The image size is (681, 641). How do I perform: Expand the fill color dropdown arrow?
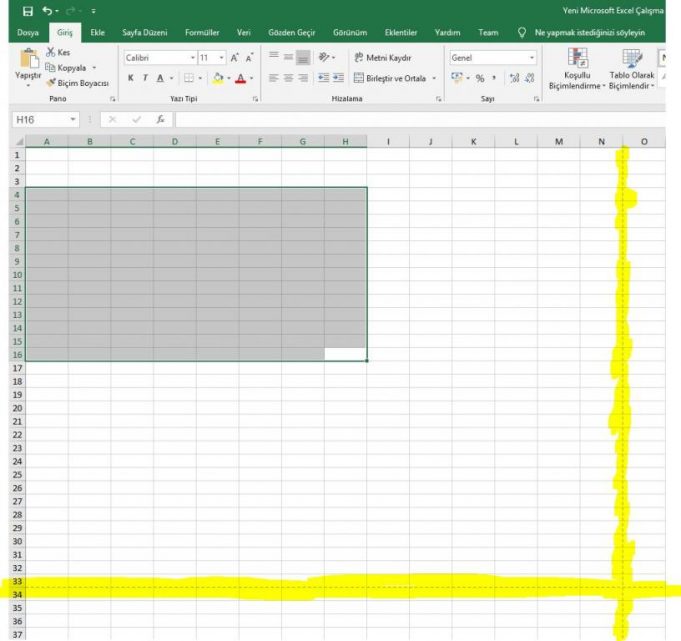[x=229, y=78]
